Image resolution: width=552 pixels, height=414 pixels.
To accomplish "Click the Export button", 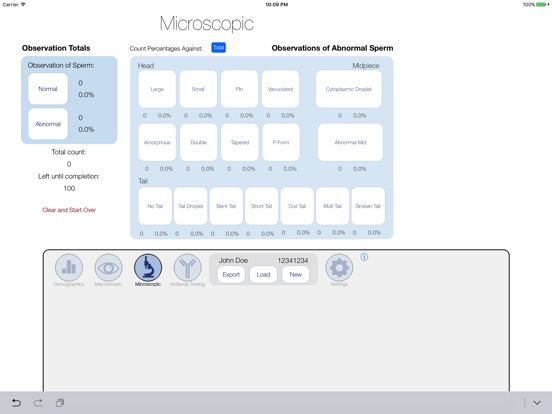I will tap(231, 275).
